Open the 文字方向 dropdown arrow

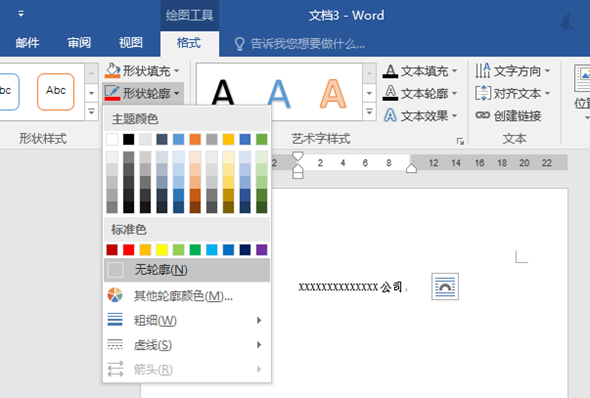tap(547, 71)
